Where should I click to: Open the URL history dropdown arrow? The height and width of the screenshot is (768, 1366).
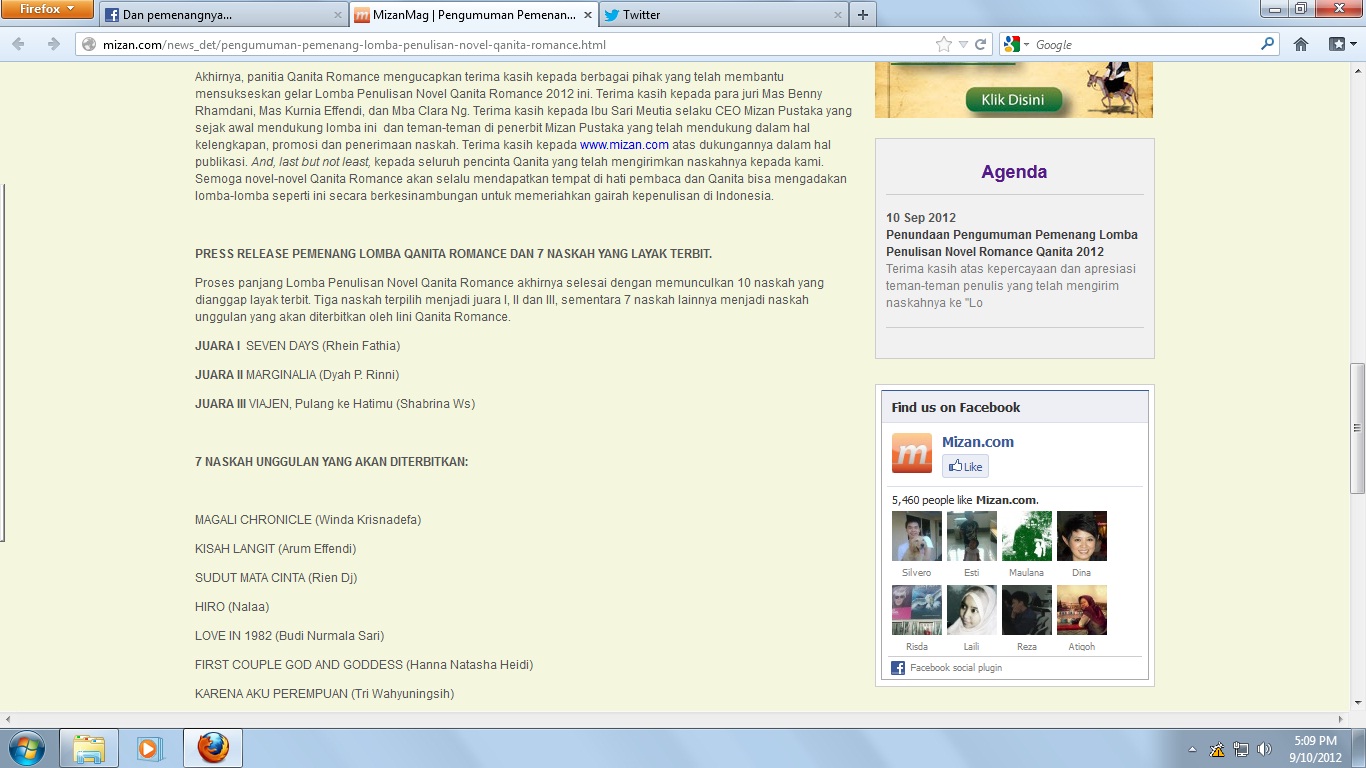963,44
